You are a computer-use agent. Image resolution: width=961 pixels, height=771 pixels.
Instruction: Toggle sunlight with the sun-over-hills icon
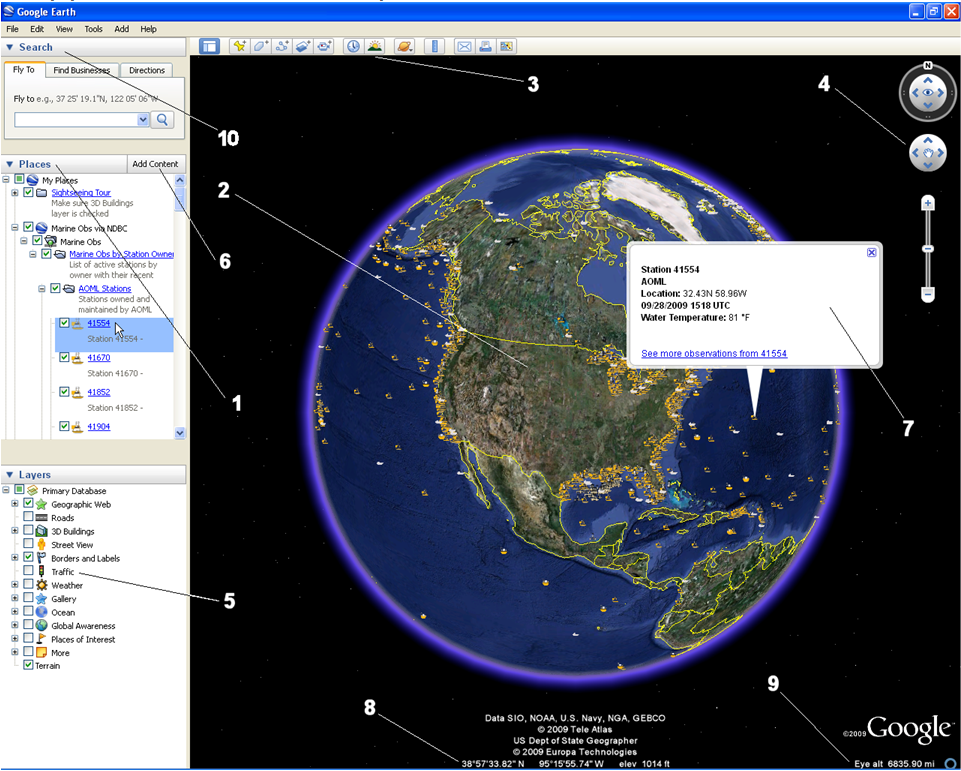pyautogui.click(x=374, y=47)
